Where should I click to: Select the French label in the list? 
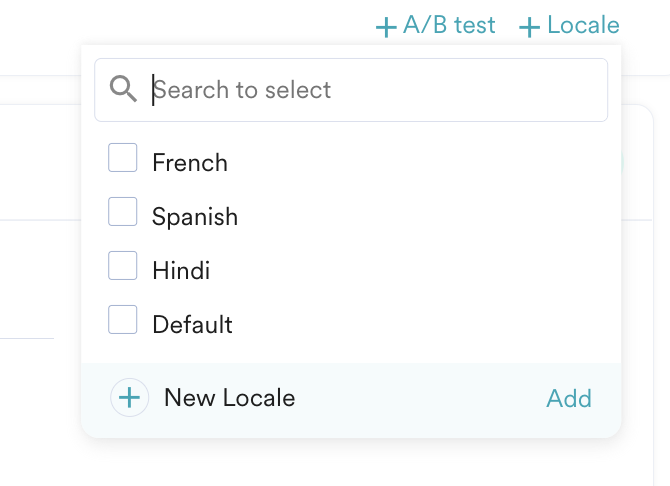(x=190, y=162)
